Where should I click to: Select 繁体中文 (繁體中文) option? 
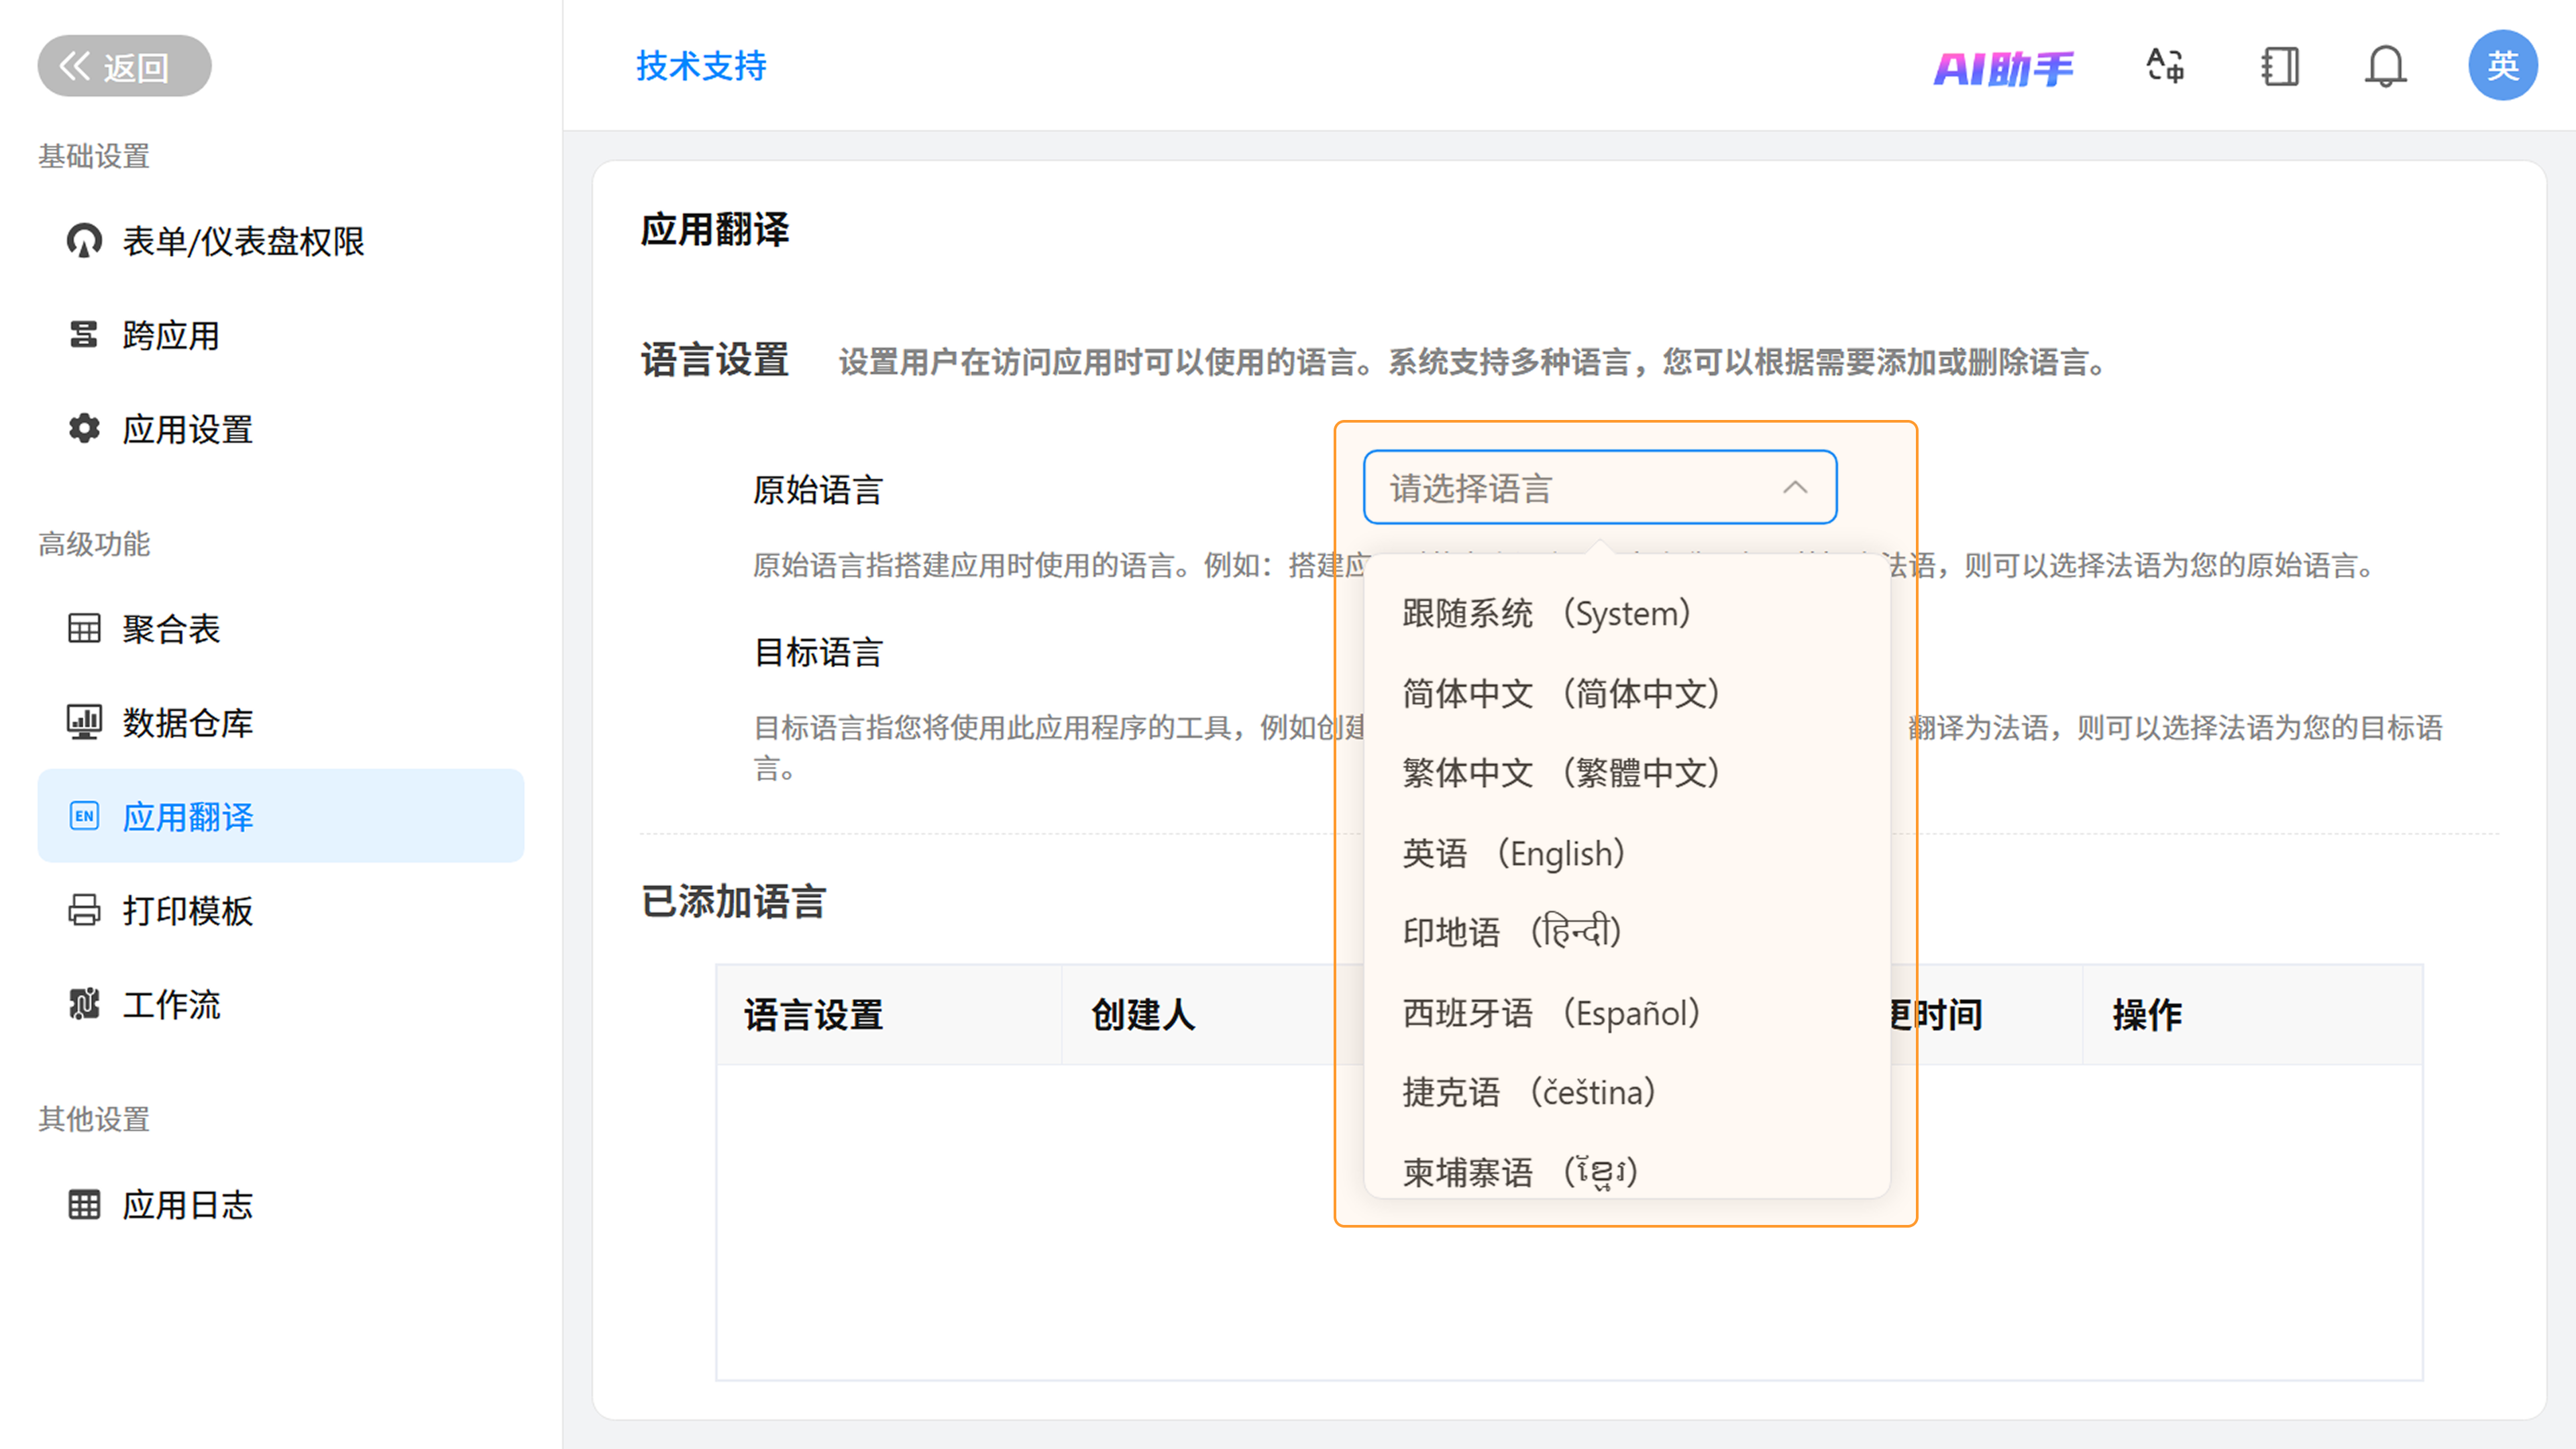(1626, 773)
